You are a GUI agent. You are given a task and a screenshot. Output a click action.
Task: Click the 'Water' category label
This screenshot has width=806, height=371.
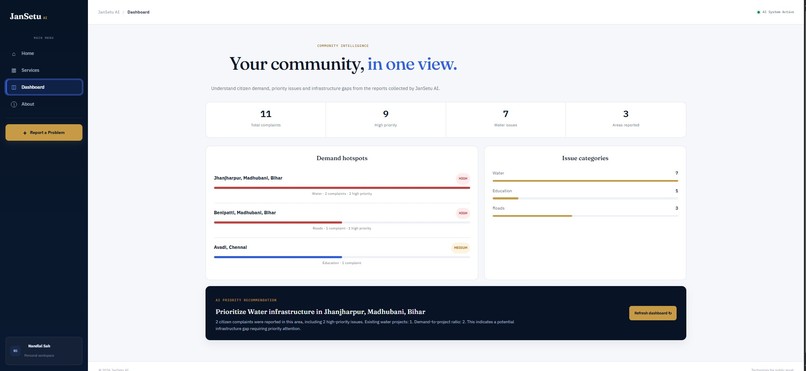[x=498, y=173]
